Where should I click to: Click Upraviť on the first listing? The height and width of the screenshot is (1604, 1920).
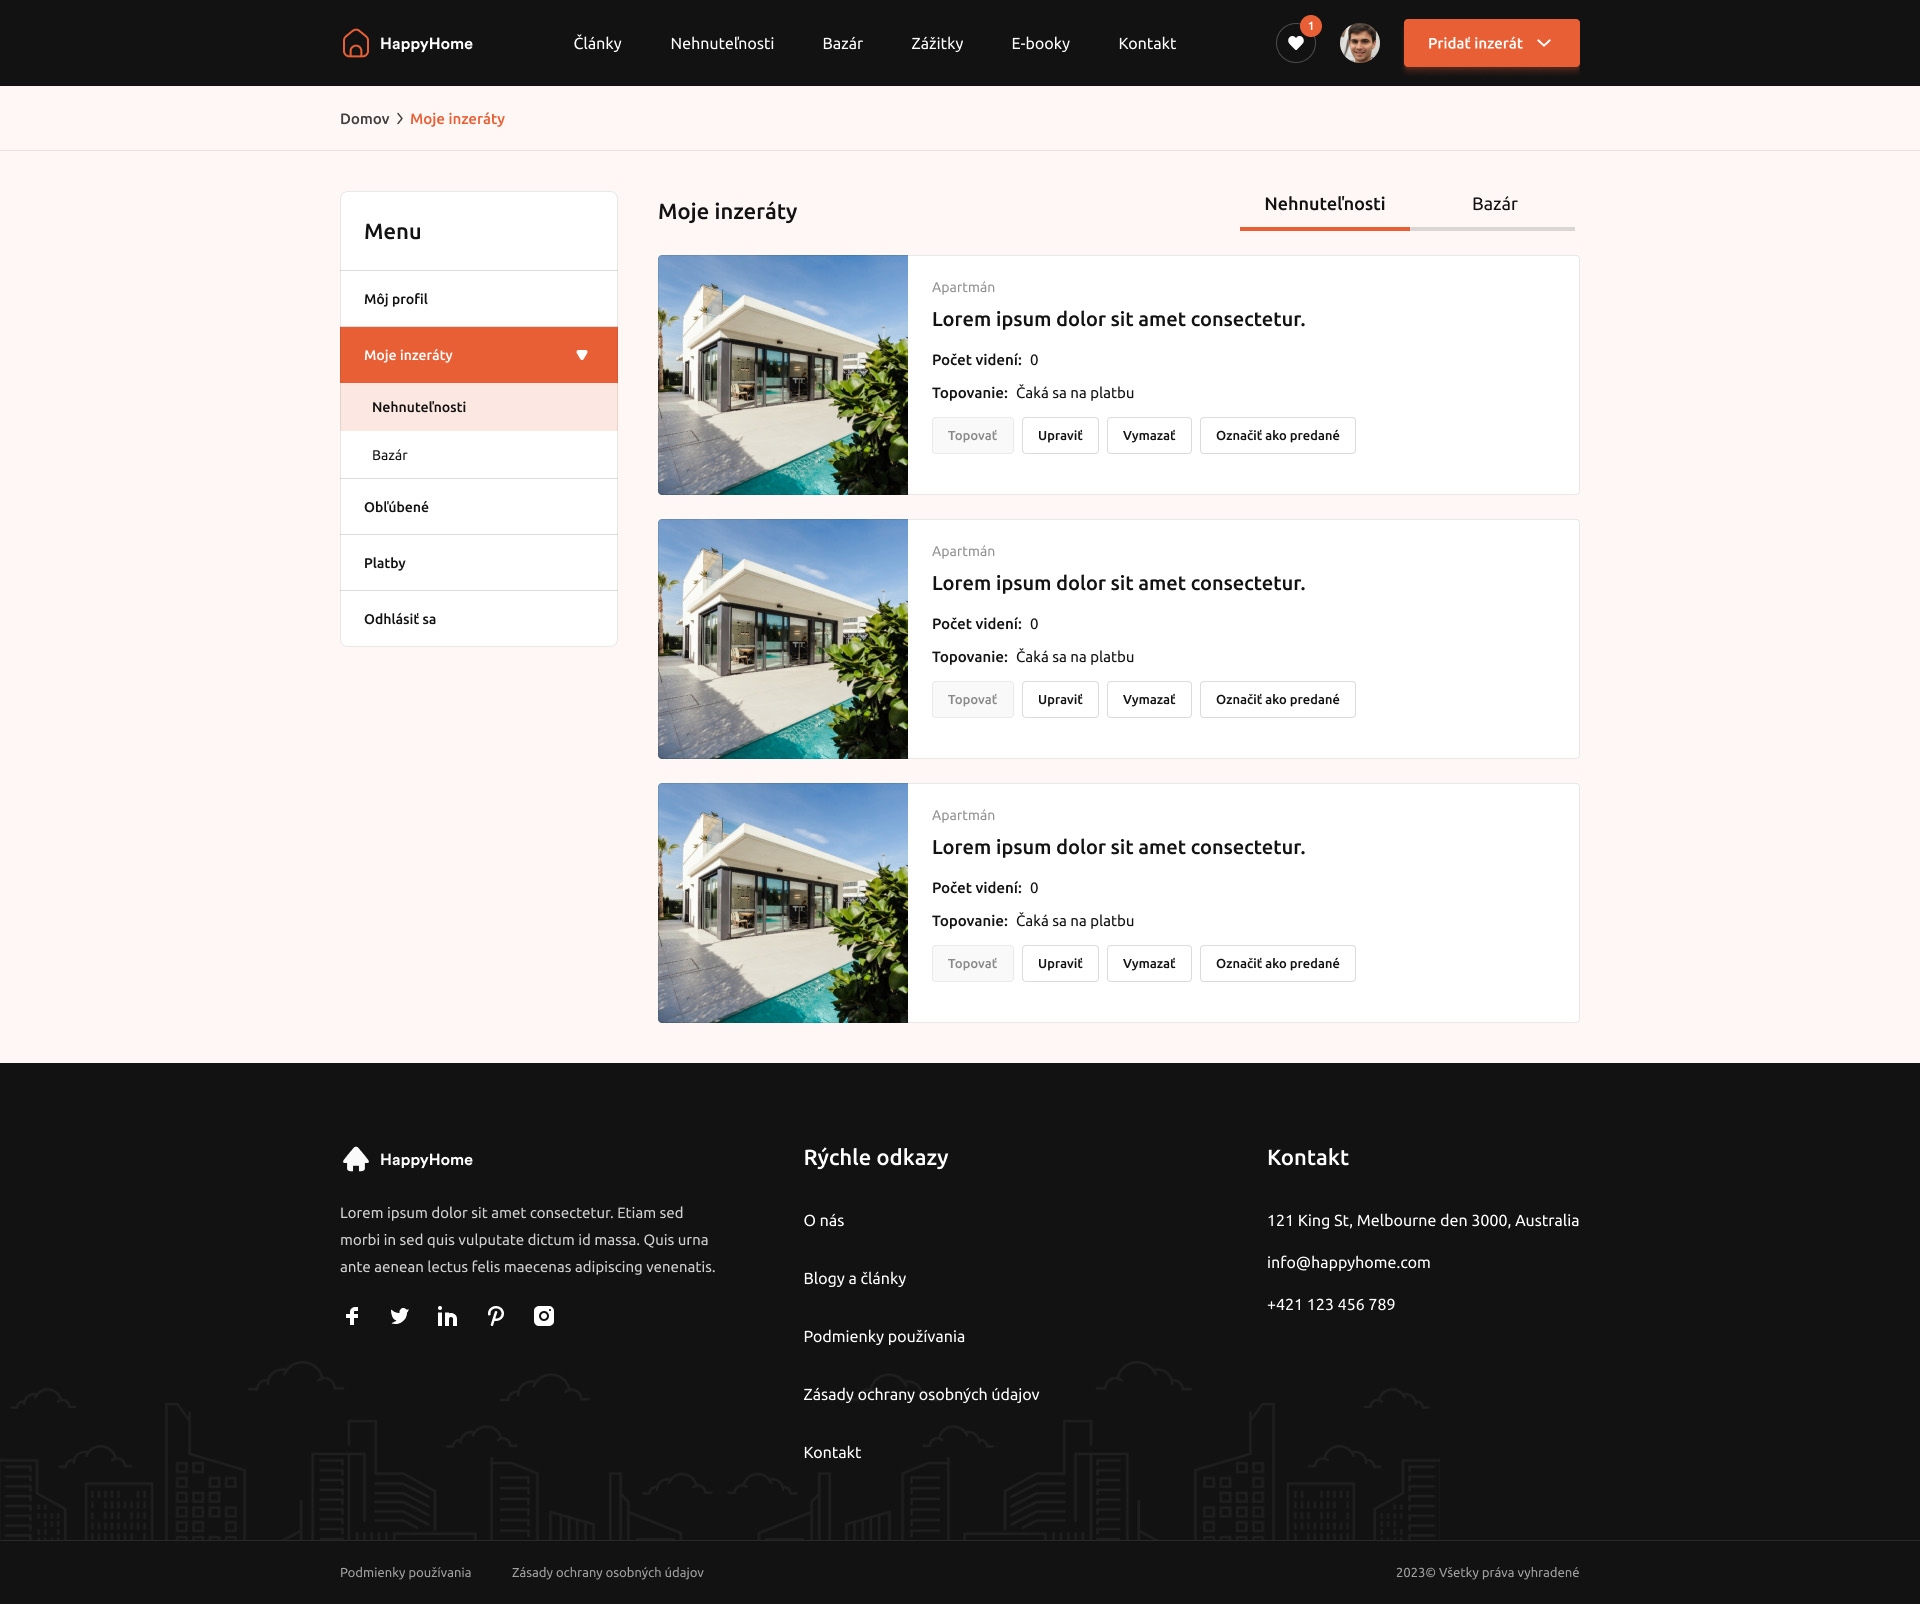[1060, 436]
